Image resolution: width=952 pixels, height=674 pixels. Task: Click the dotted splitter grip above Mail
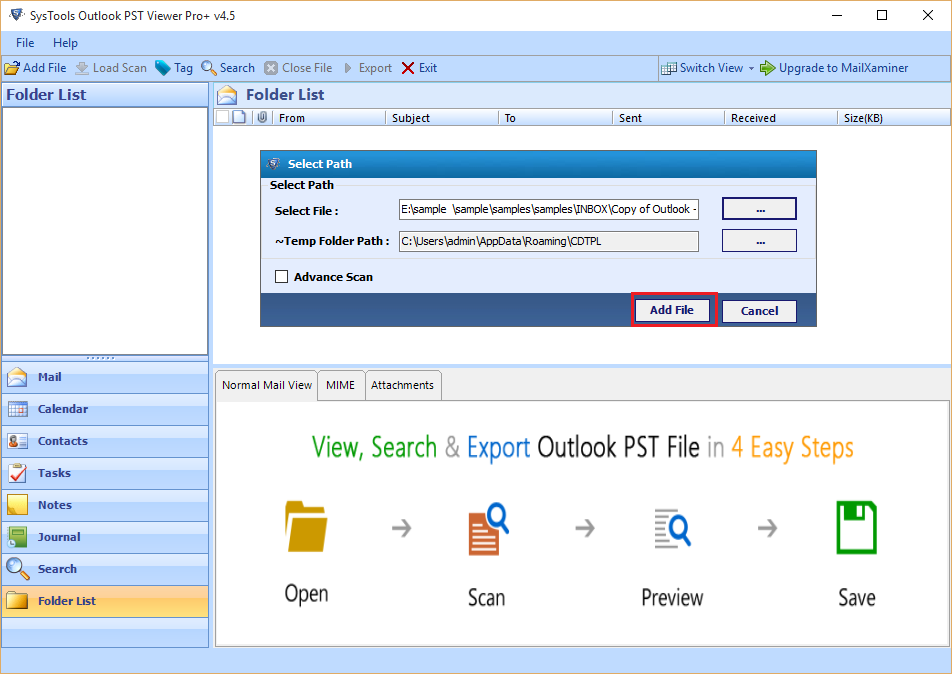coord(101,358)
